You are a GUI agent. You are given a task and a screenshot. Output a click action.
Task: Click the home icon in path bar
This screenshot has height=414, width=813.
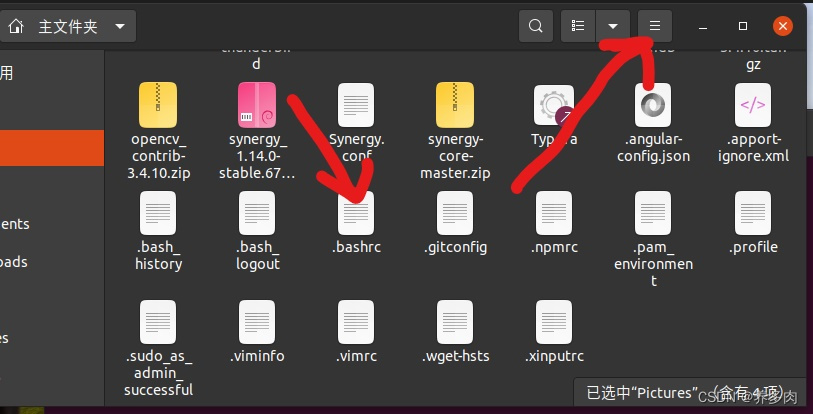point(16,26)
